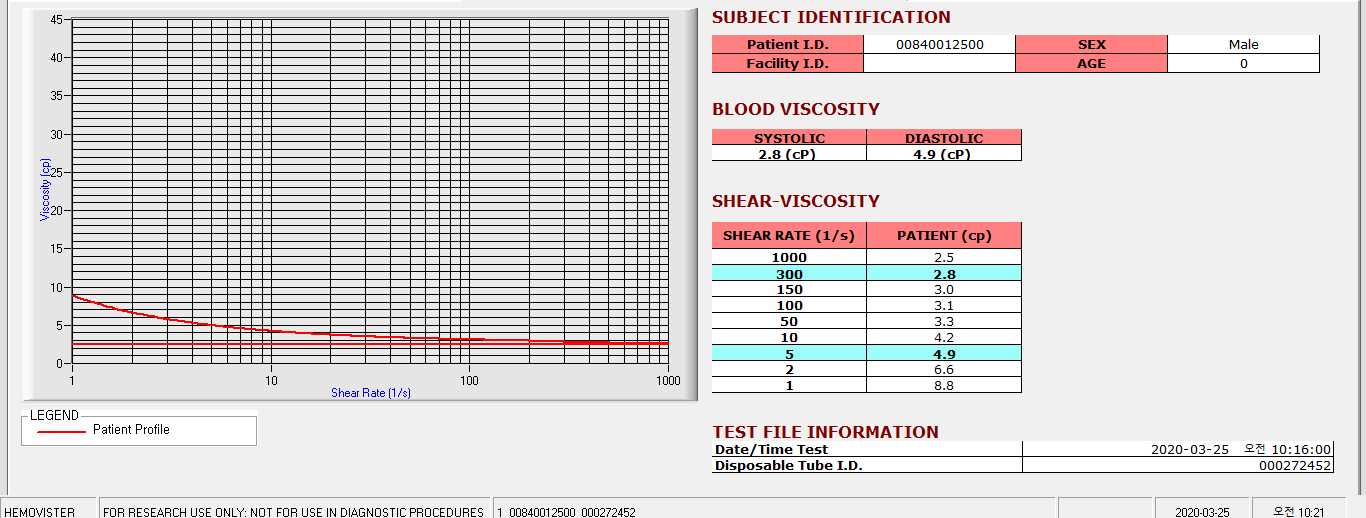
Task: Select the highlighted shear rate 5 row
Action: 866,354
